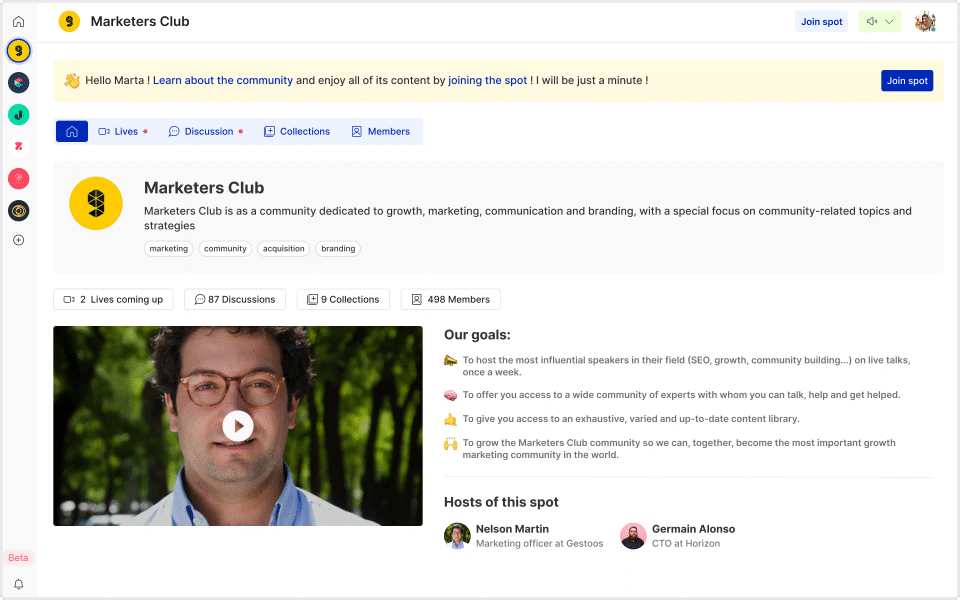Click Join spot button in top header

tap(821, 21)
